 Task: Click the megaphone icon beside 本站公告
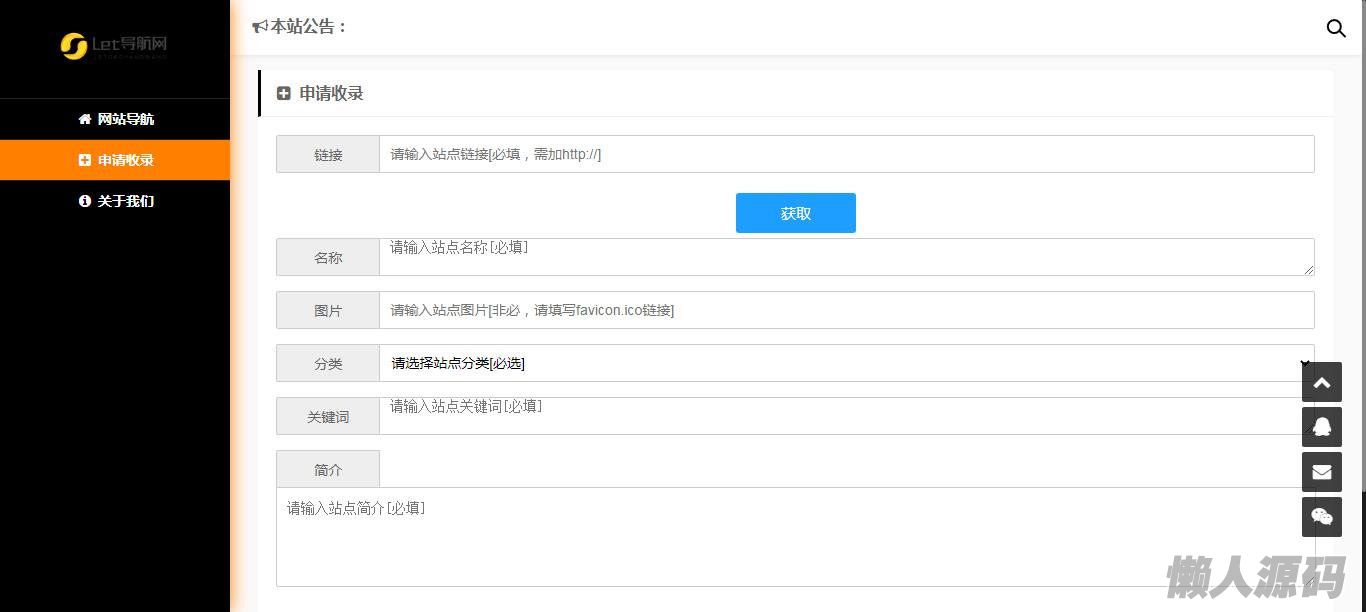point(260,27)
